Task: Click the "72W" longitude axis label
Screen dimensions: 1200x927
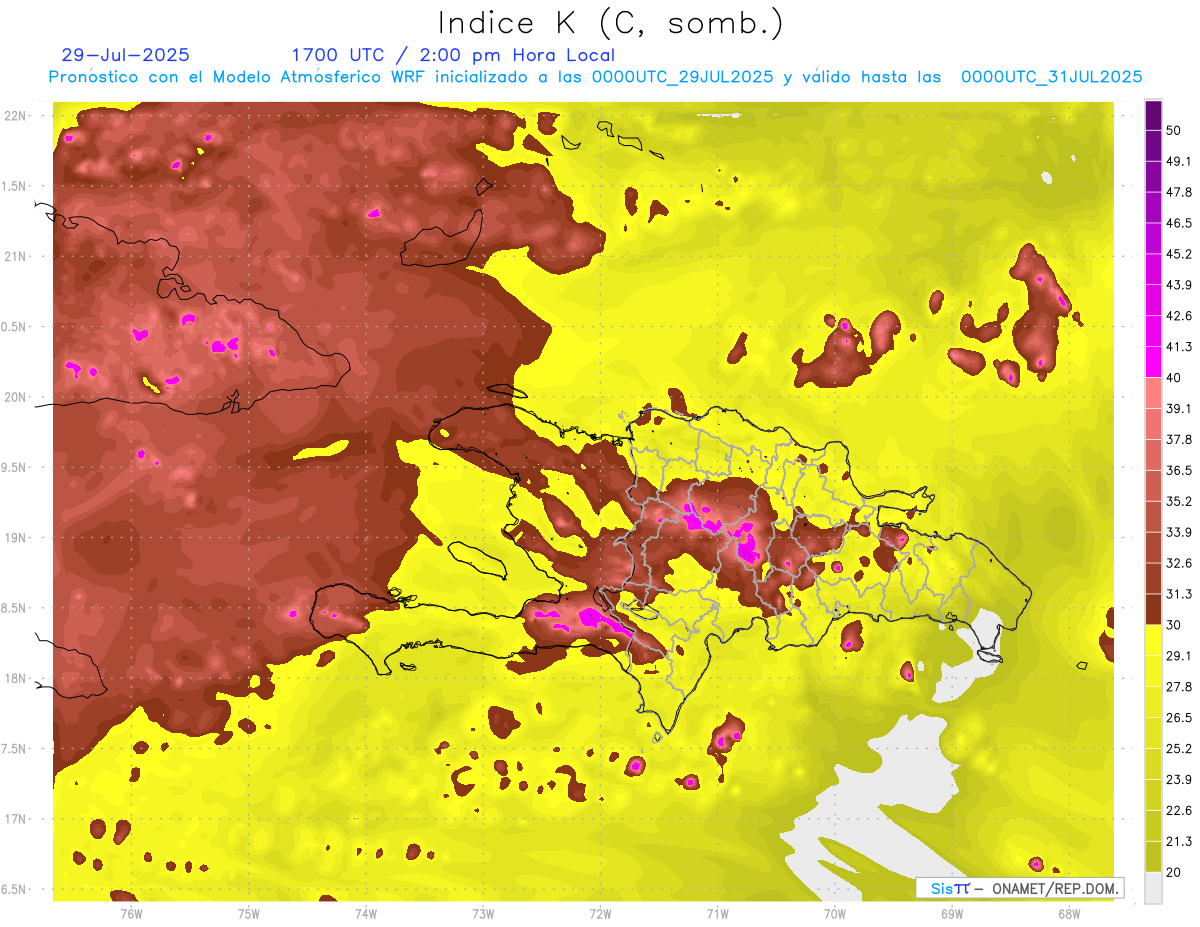Action: click(x=600, y=913)
